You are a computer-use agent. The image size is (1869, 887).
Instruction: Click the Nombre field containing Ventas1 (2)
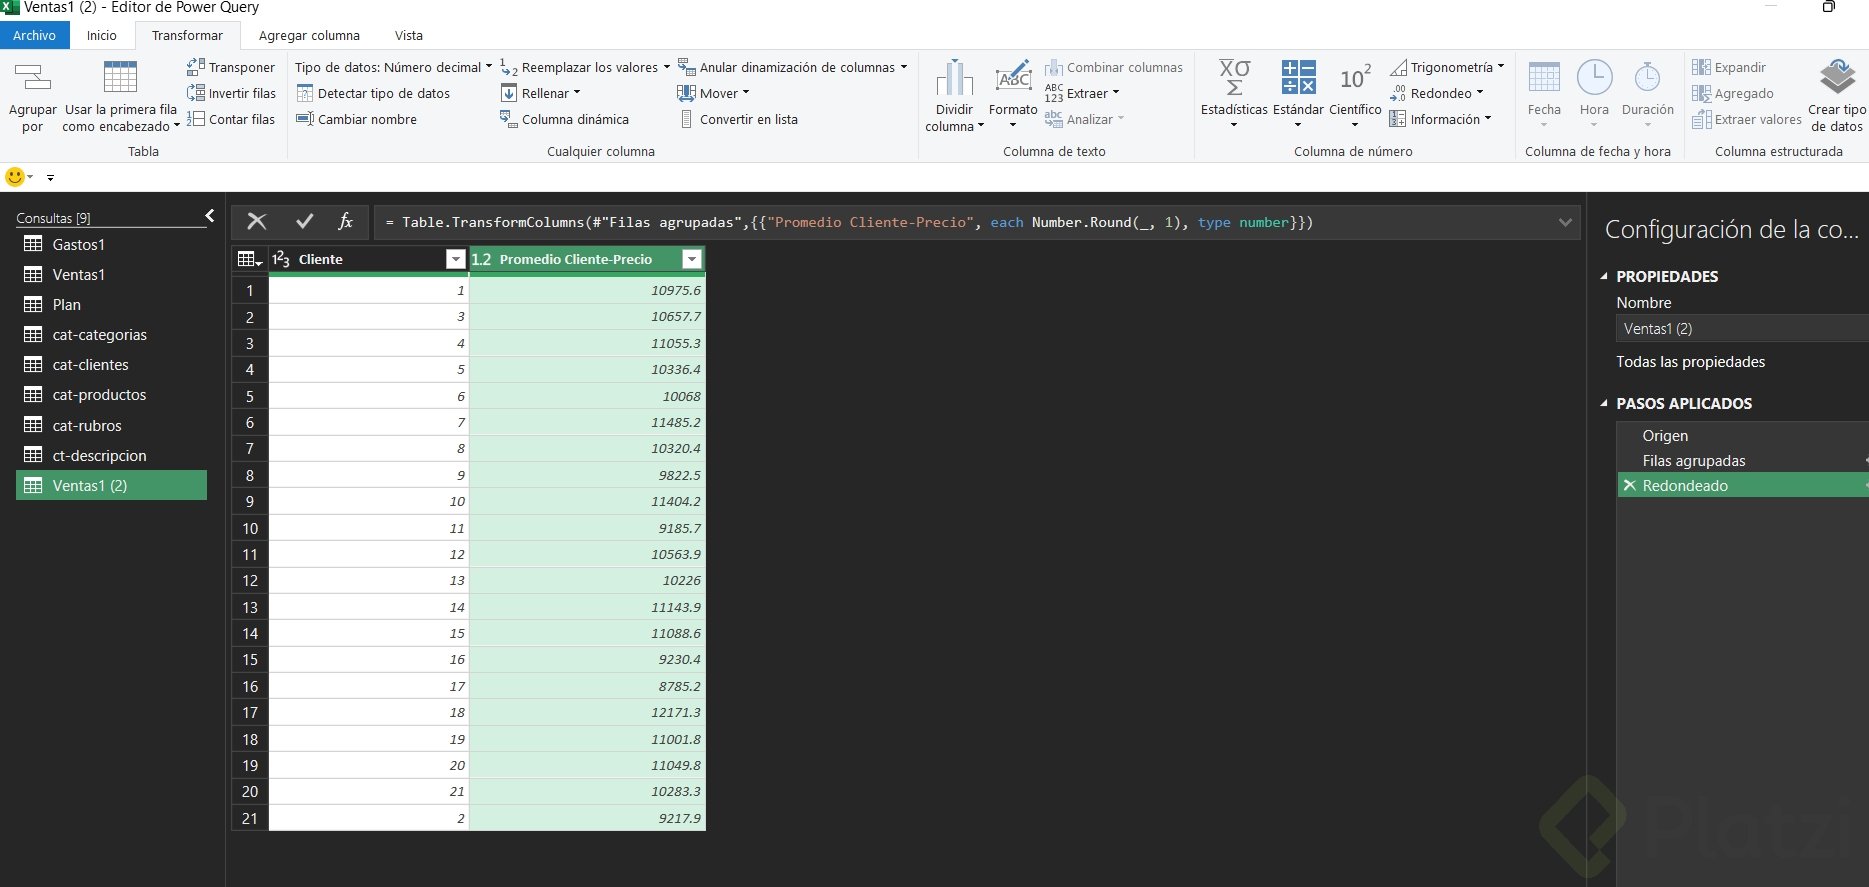click(1740, 329)
